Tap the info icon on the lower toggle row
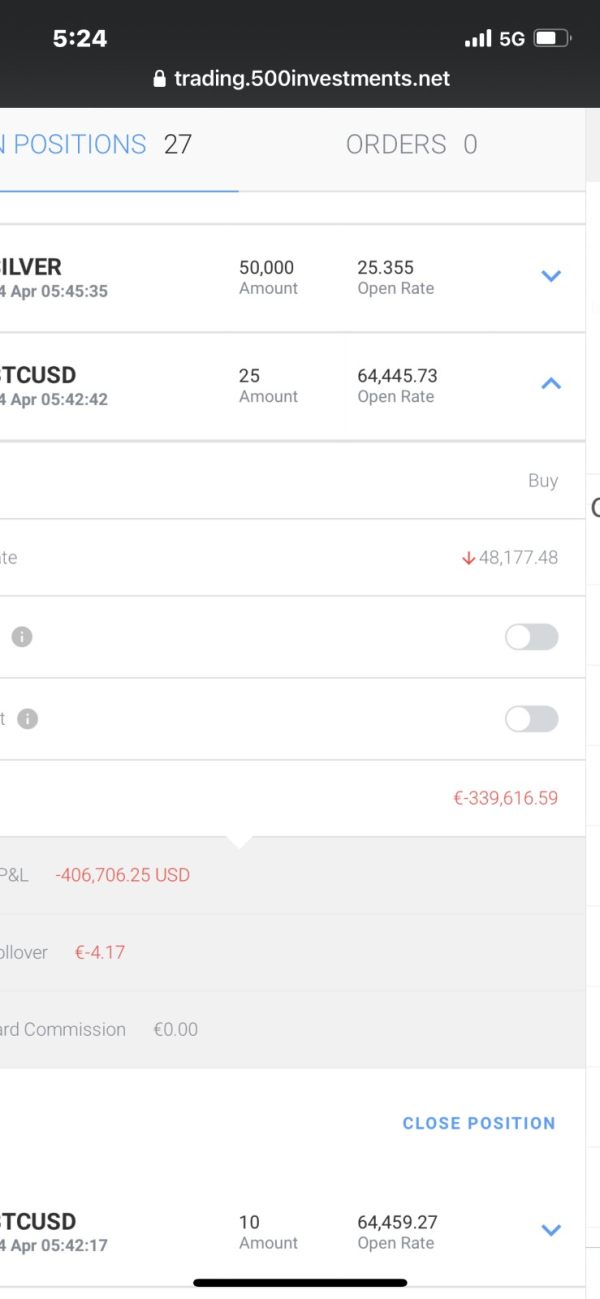 coord(28,719)
